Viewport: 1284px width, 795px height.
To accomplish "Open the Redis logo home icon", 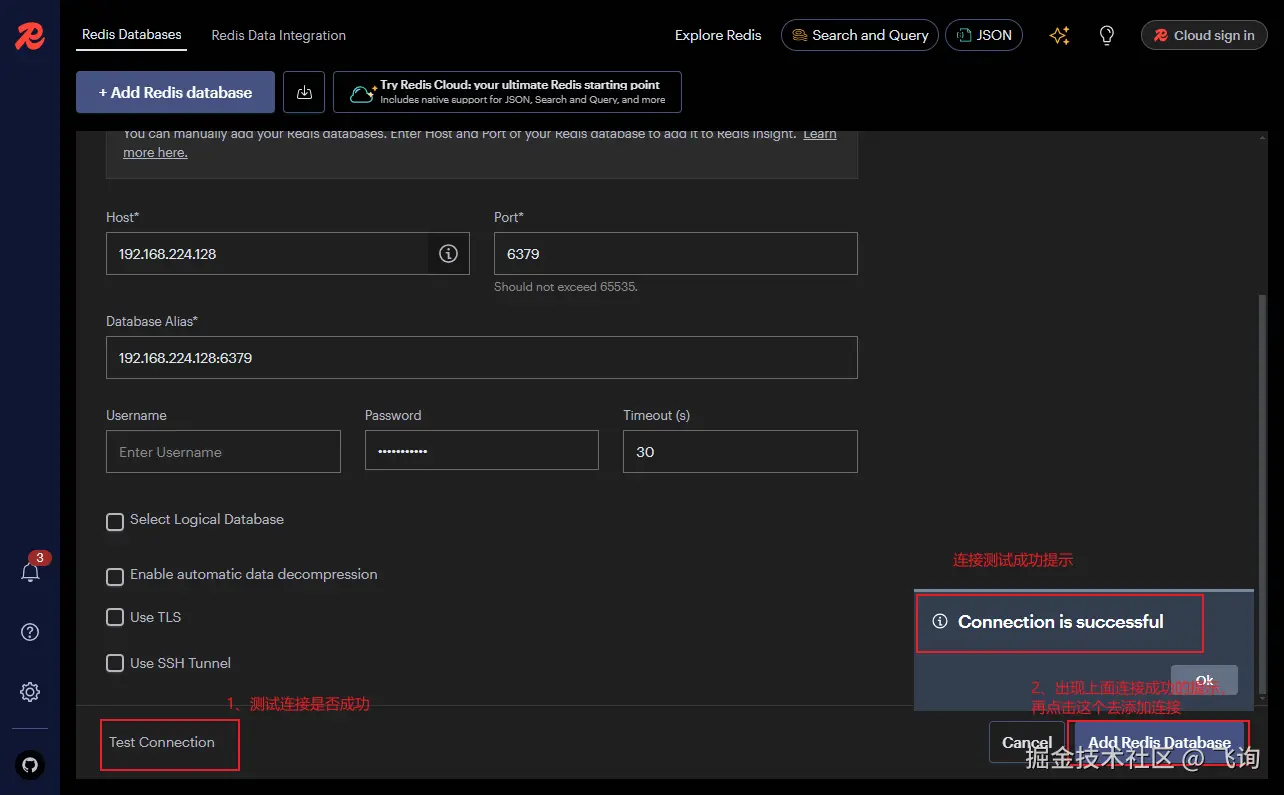I will click(29, 36).
